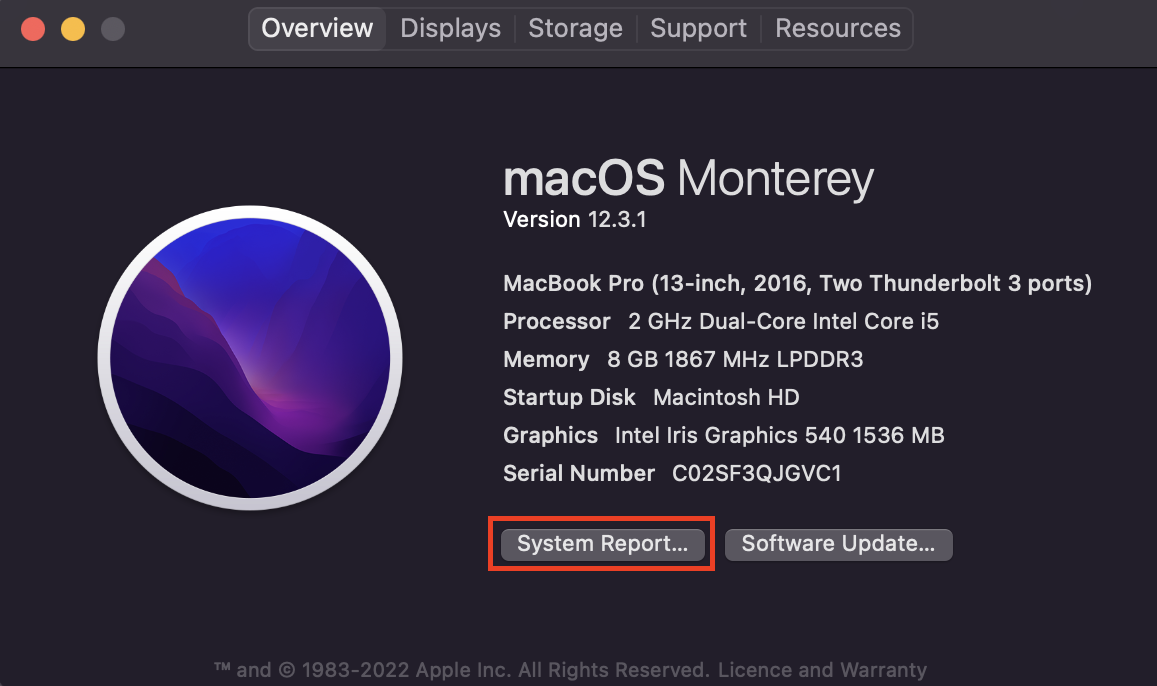This screenshot has width=1157, height=686.
Task: Open the System Report
Action: click(x=601, y=544)
